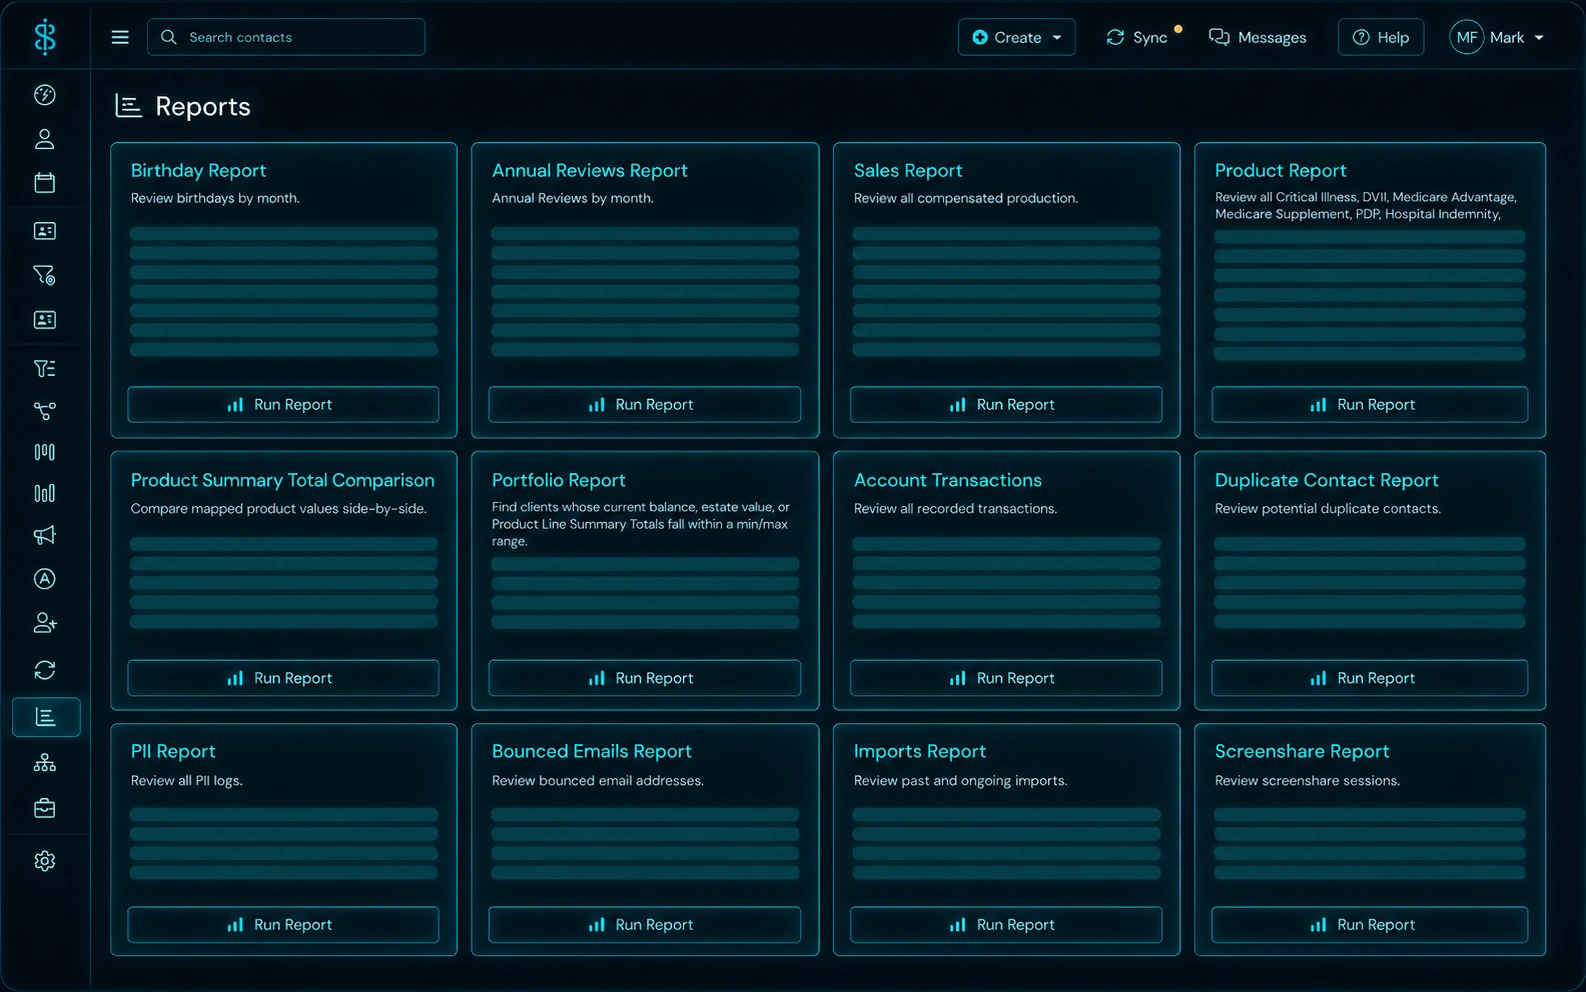The height and width of the screenshot is (992, 1586).
Task: Open the branching workflow nodes icon
Action: pos(44,411)
